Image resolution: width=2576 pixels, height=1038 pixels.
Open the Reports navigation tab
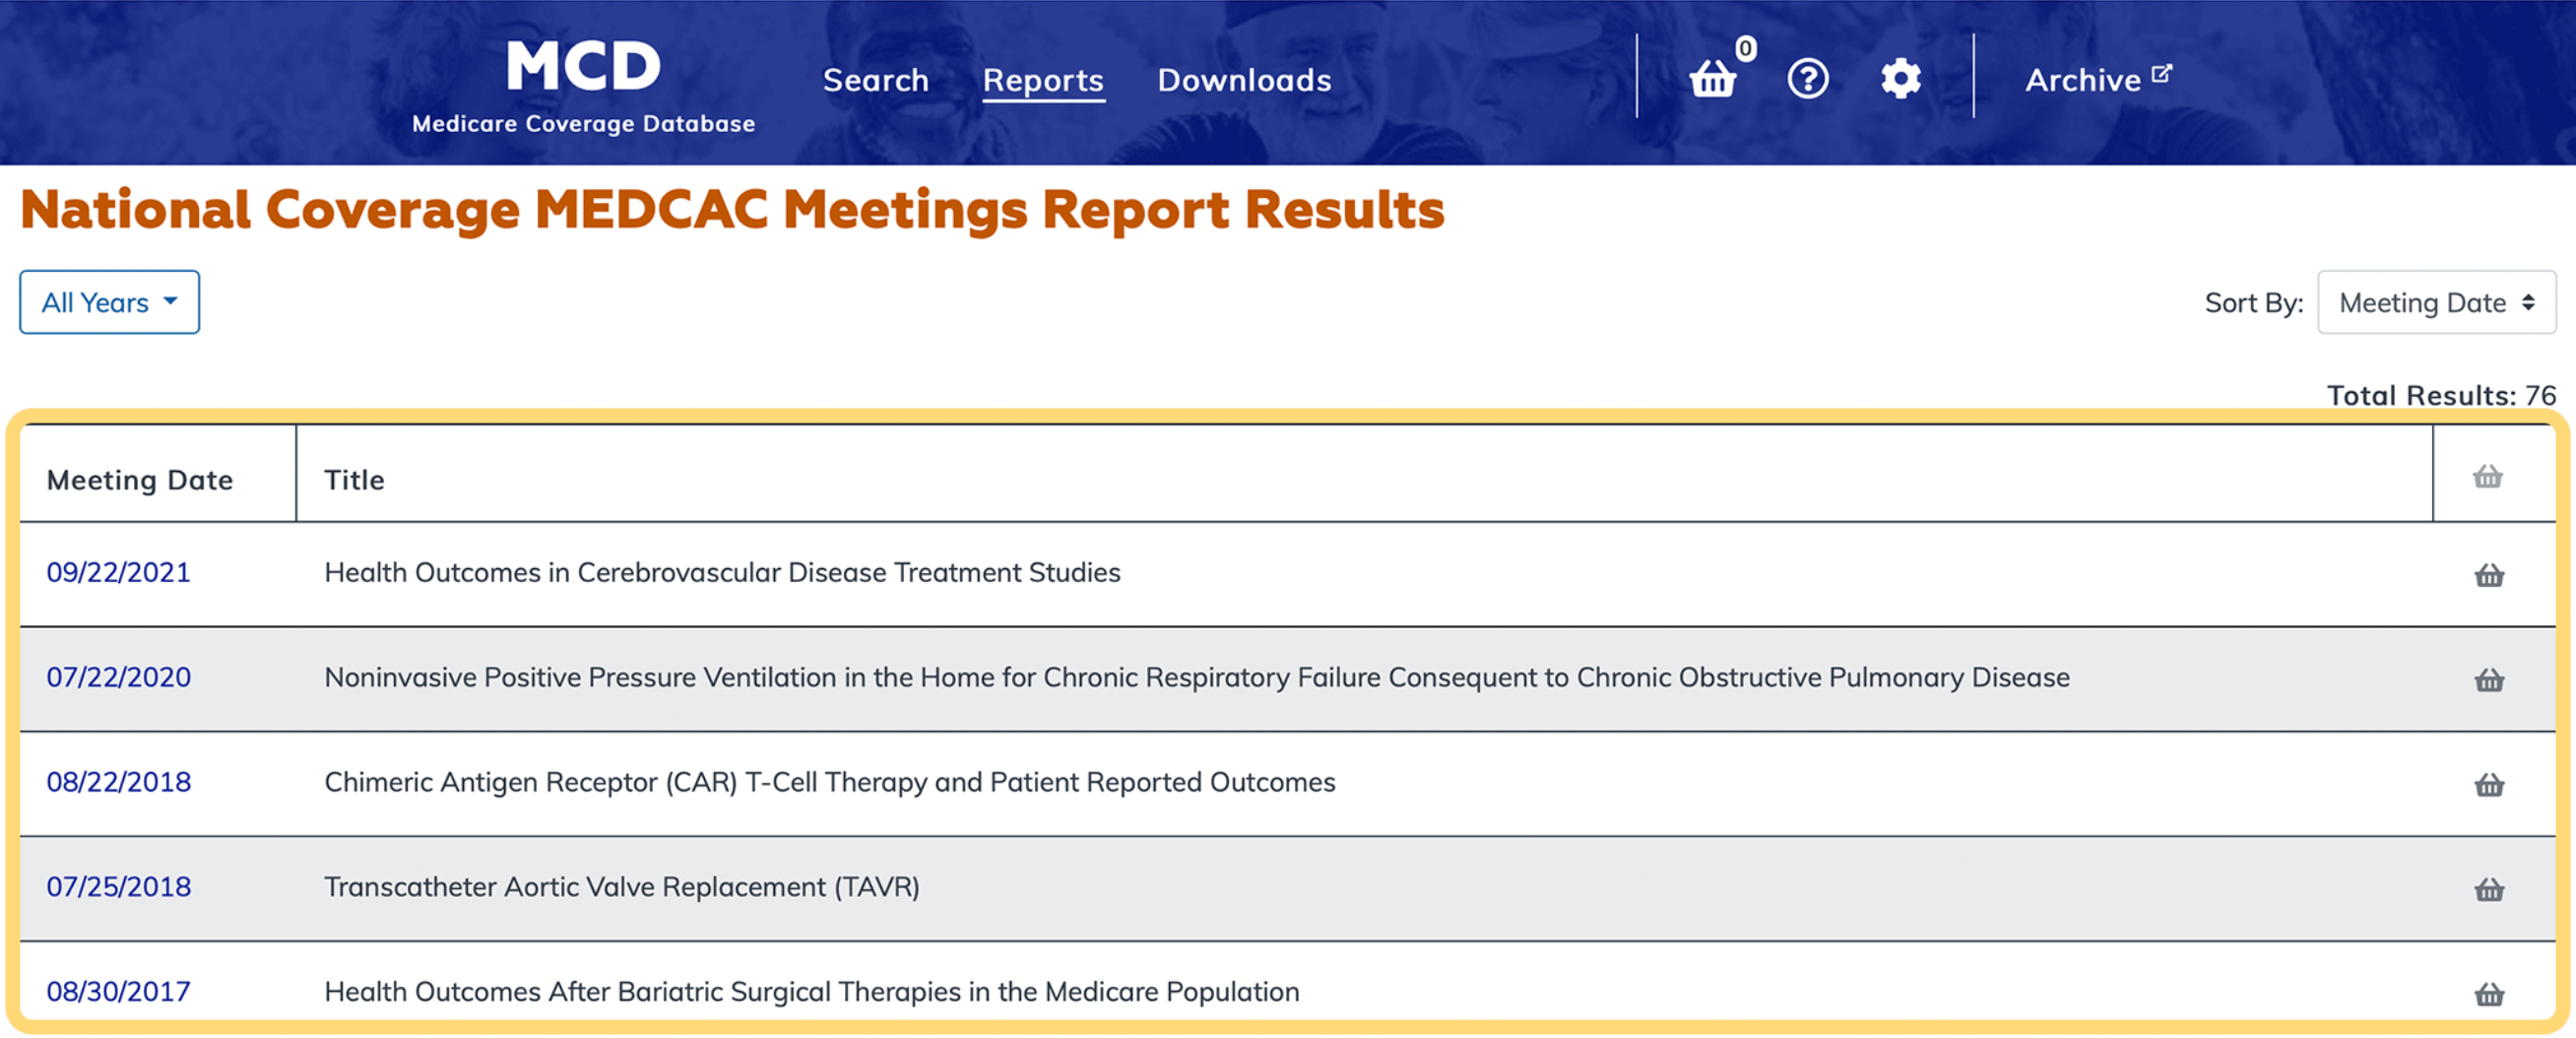[x=1042, y=80]
